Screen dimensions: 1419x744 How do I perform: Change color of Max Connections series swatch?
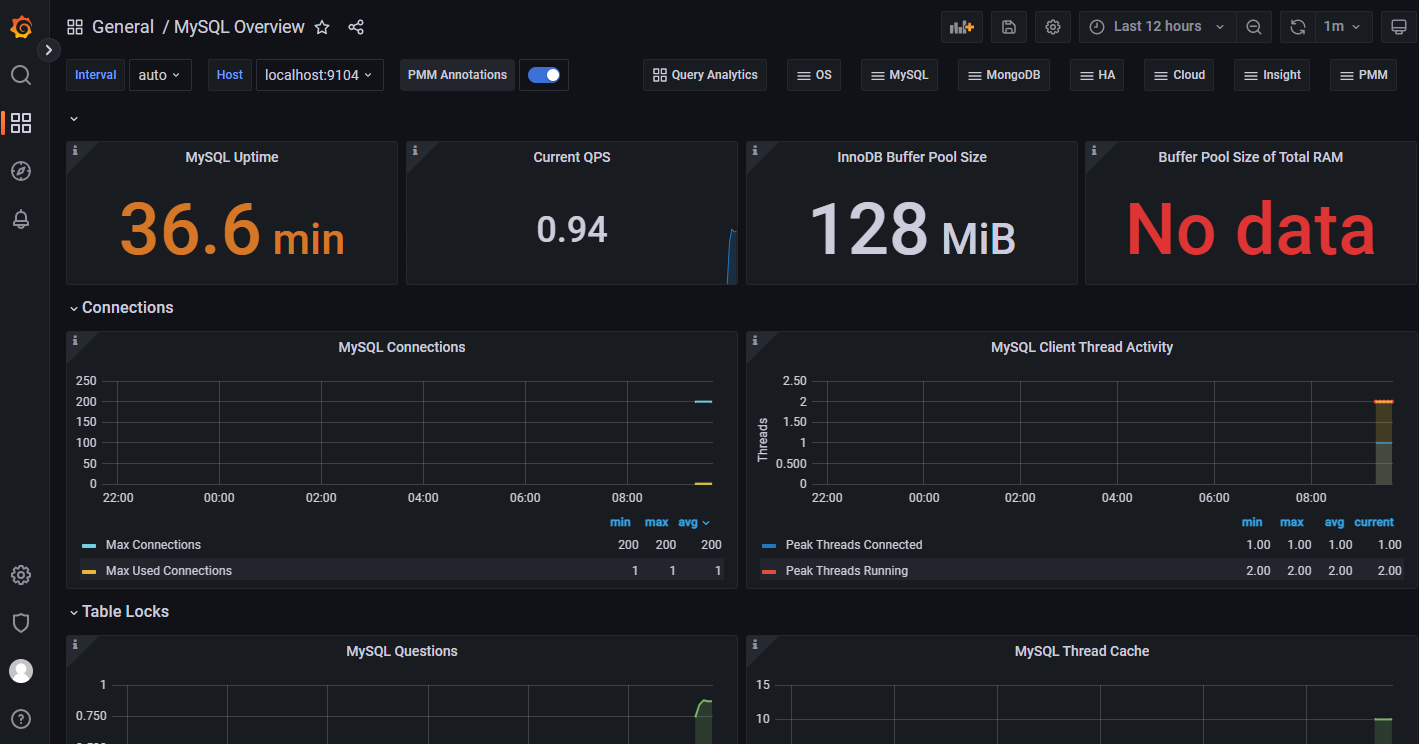click(89, 546)
